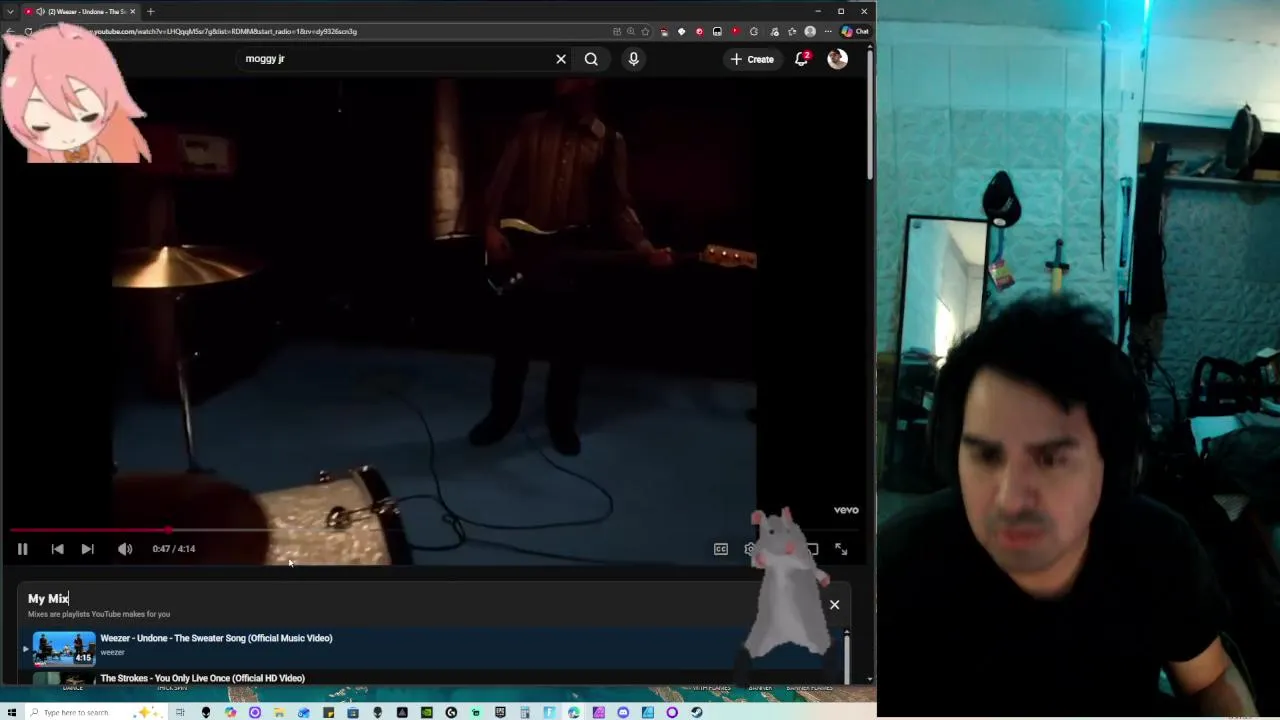
Task: Open the Copilot Chat button
Action: pos(855,31)
